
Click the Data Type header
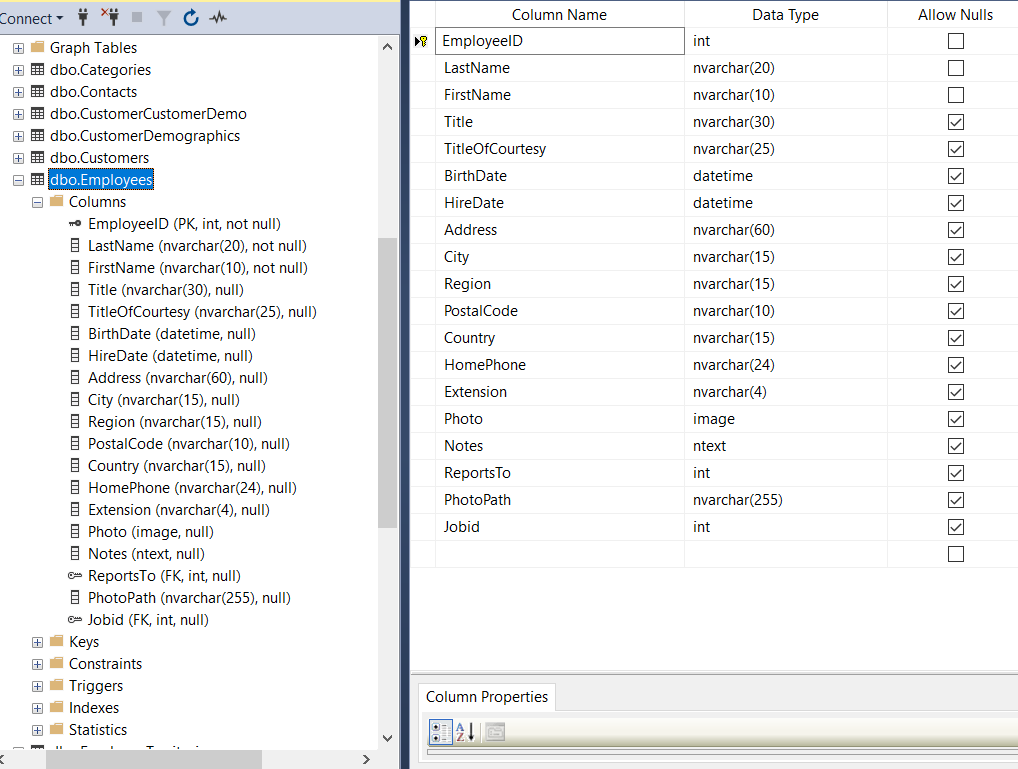pyautogui.click(x=785, y=14)
